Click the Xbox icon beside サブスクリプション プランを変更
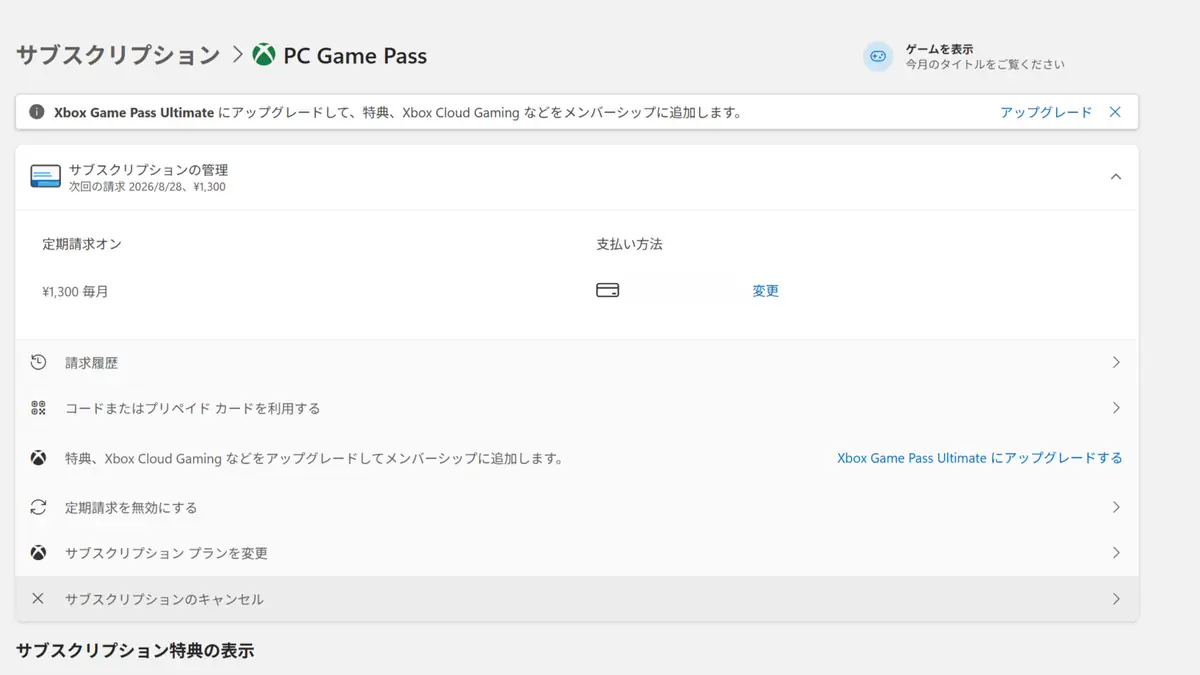The image size is (1200, 675). coord(38,553)
